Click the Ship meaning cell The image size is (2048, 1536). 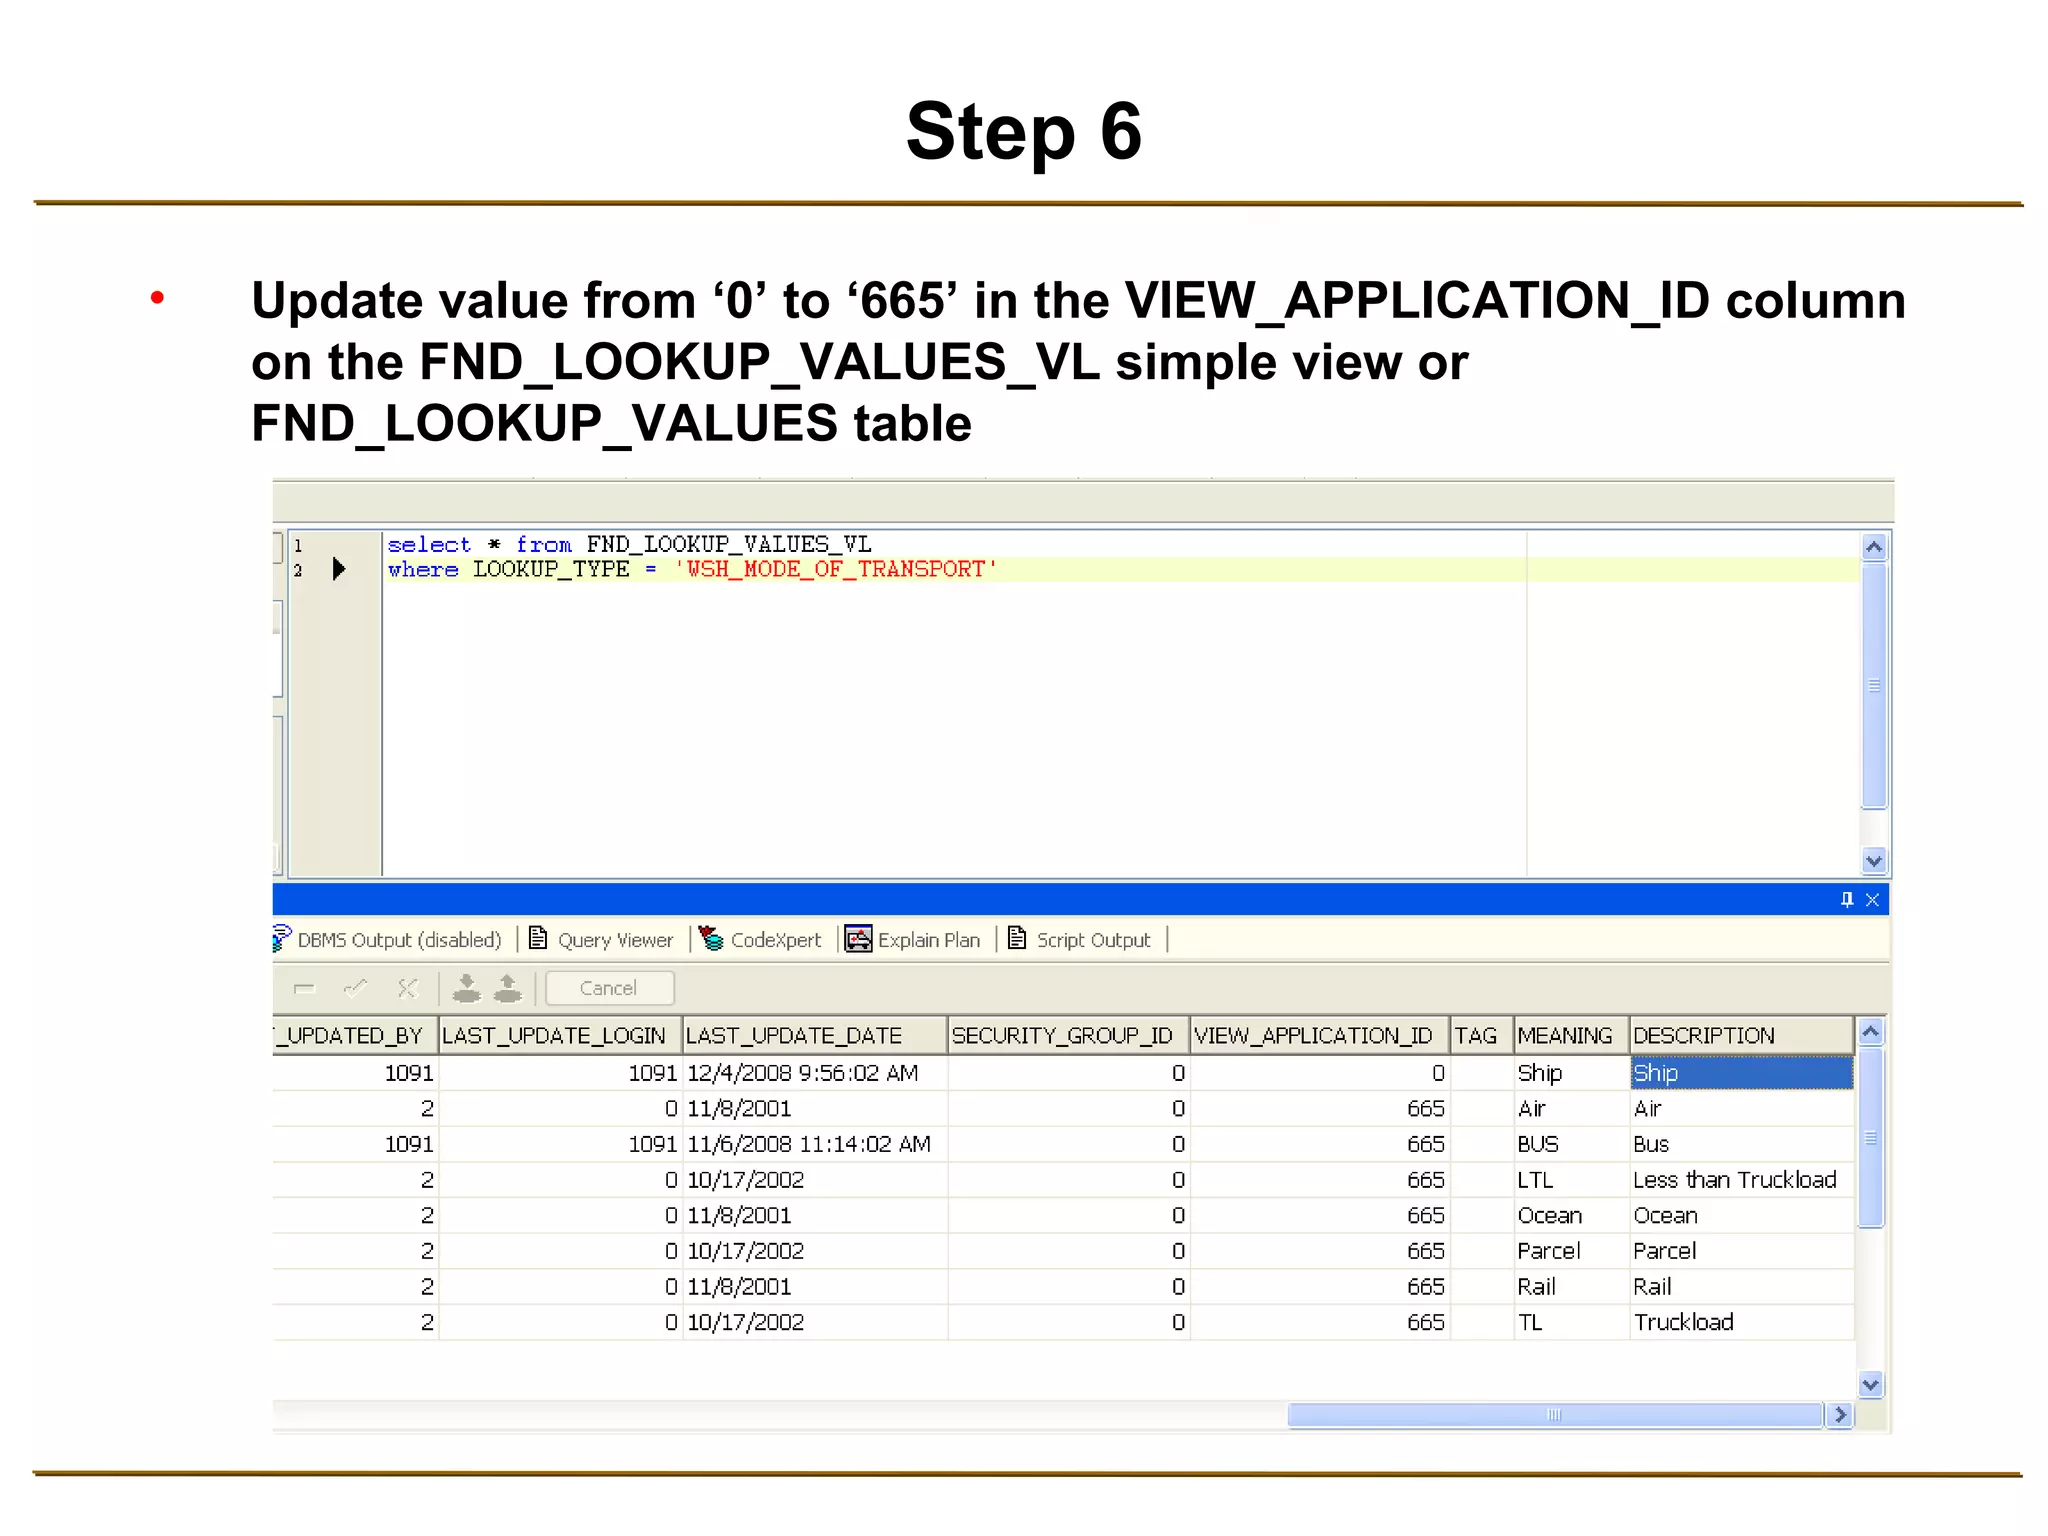[x=1572, y=1073]
